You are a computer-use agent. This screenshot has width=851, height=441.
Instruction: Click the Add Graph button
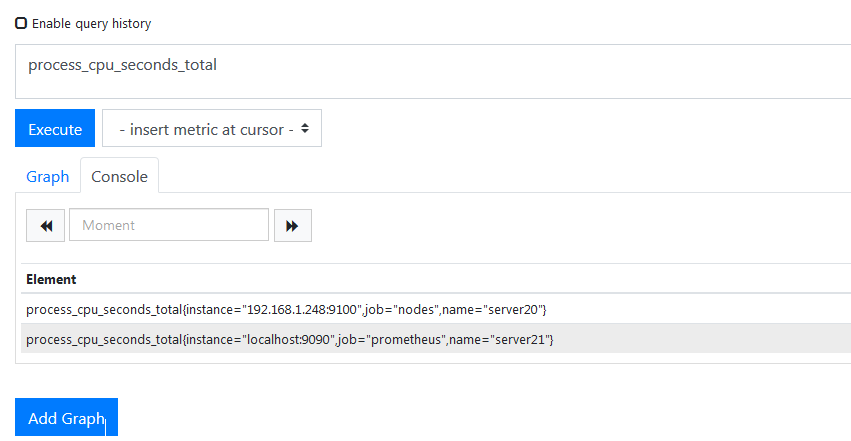pos(66,418)
